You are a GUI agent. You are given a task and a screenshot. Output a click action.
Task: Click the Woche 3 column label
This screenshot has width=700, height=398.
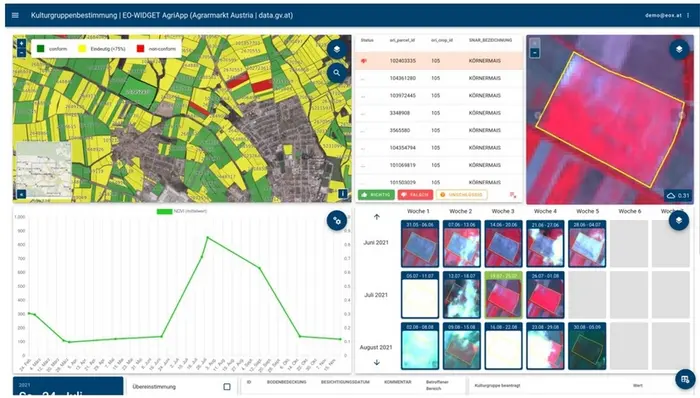click(x=503, y=211)
